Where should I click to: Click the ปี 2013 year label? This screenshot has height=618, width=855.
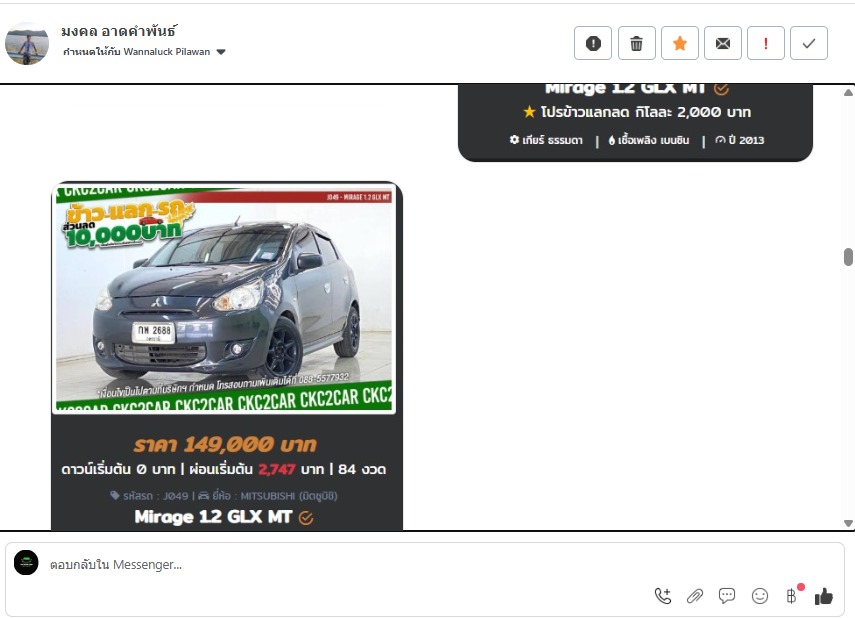[739, 140]
